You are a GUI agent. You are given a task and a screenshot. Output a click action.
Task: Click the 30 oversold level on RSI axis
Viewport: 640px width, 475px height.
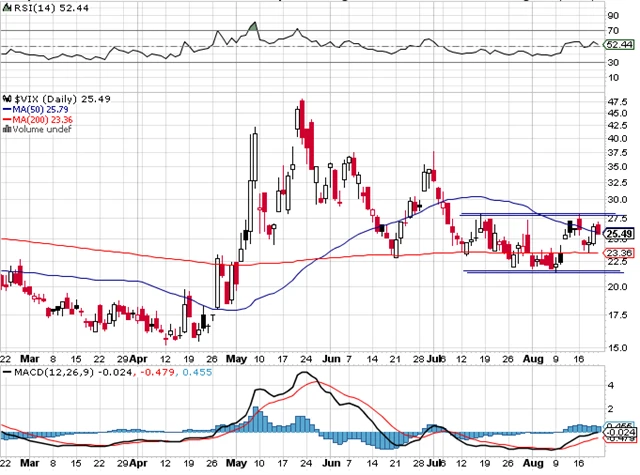coord(613,62)
